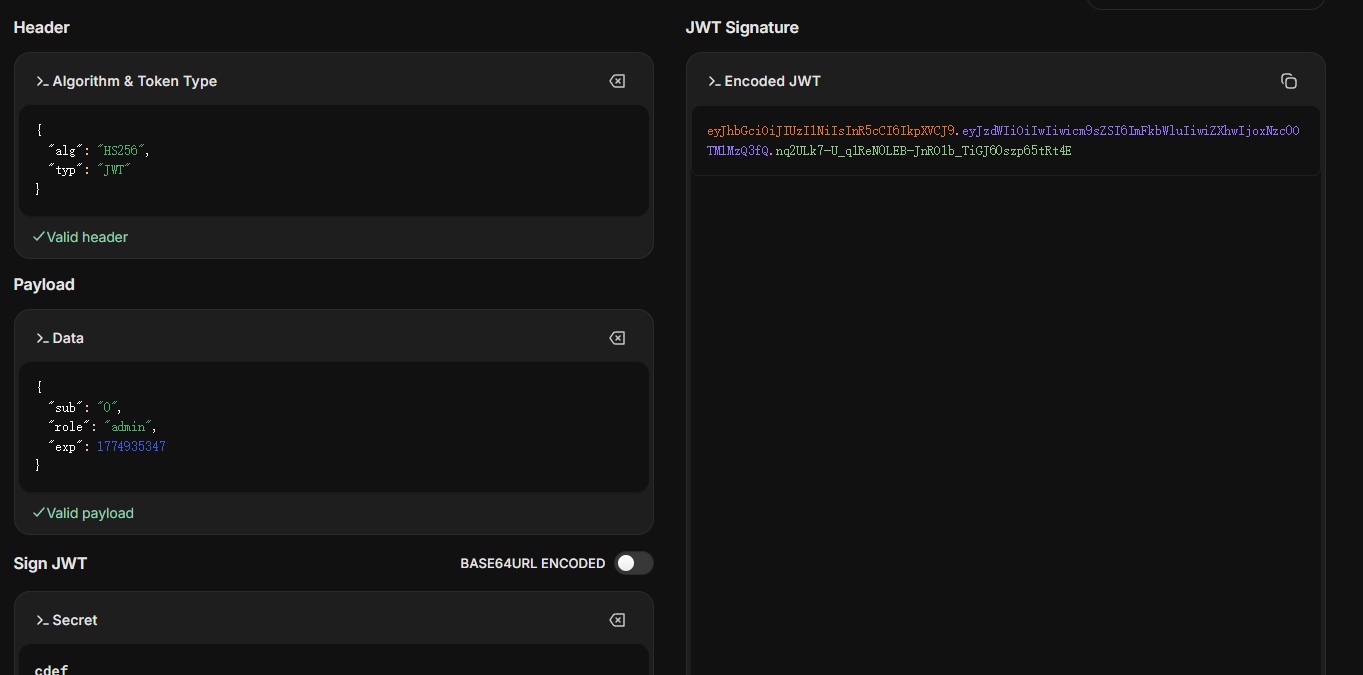Click into the secret value "cdef"

click(51, 669)
